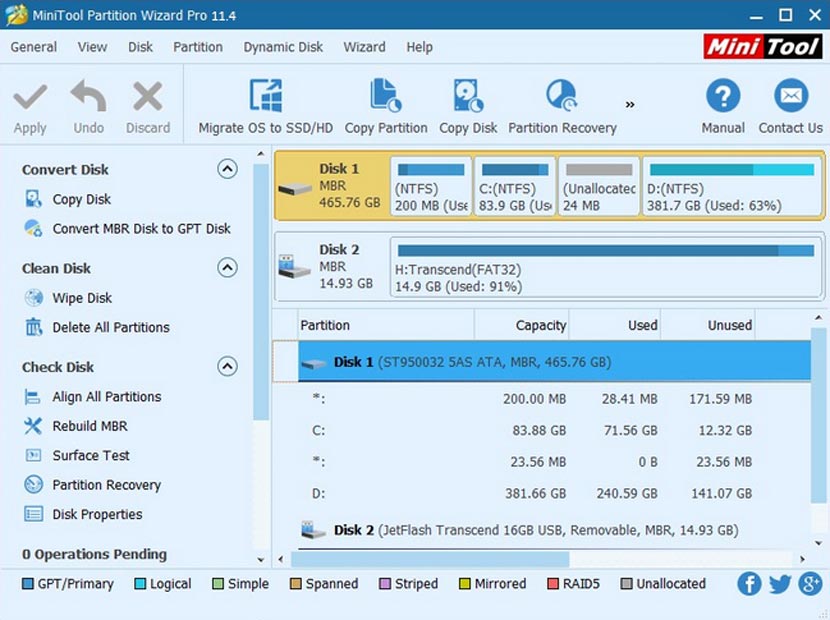Collapse the Clean Disk section
The height and width of the screenshot is (620, 830).
(x=228, y=268)
